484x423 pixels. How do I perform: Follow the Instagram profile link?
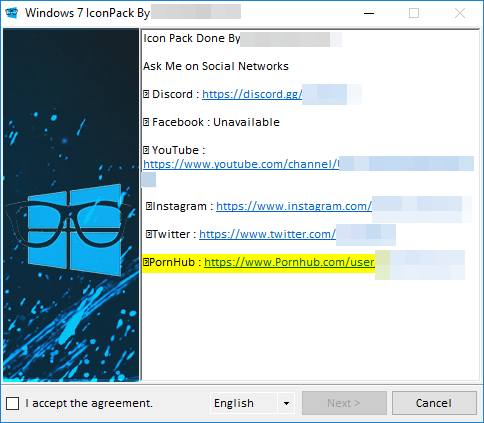(x=294, y=206)
